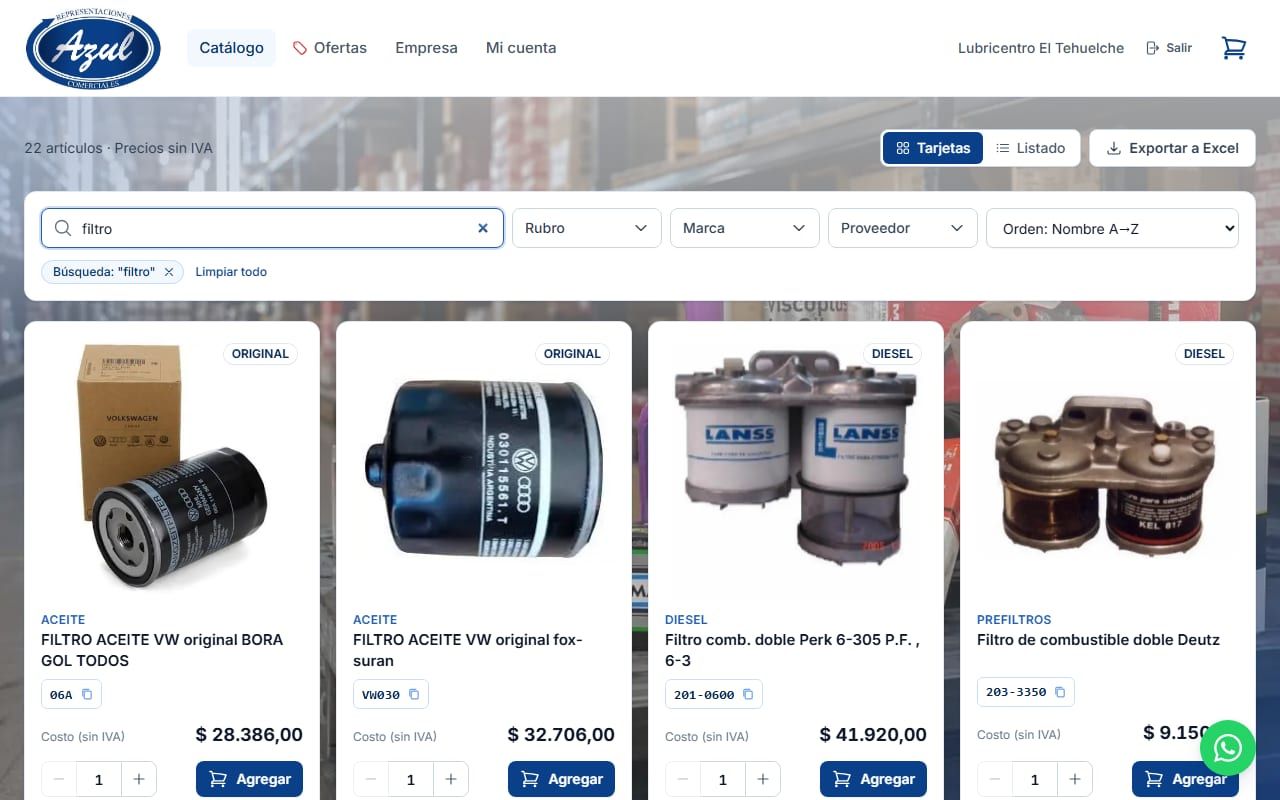The width and height of the screenshot is (1280, 800).
Task: Click the Lubricentro El Tehuelche account name
Action: [1041, 48]
